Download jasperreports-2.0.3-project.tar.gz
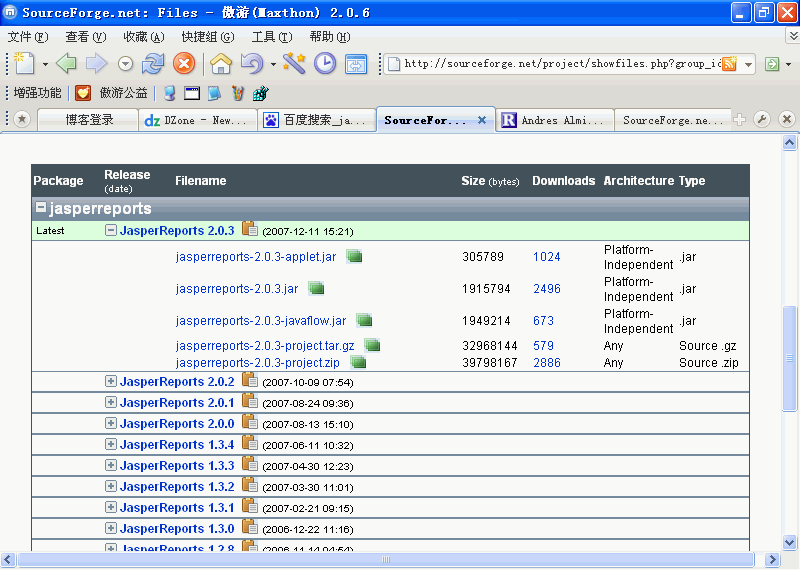 pyautogui.click(x=265, y=346)
